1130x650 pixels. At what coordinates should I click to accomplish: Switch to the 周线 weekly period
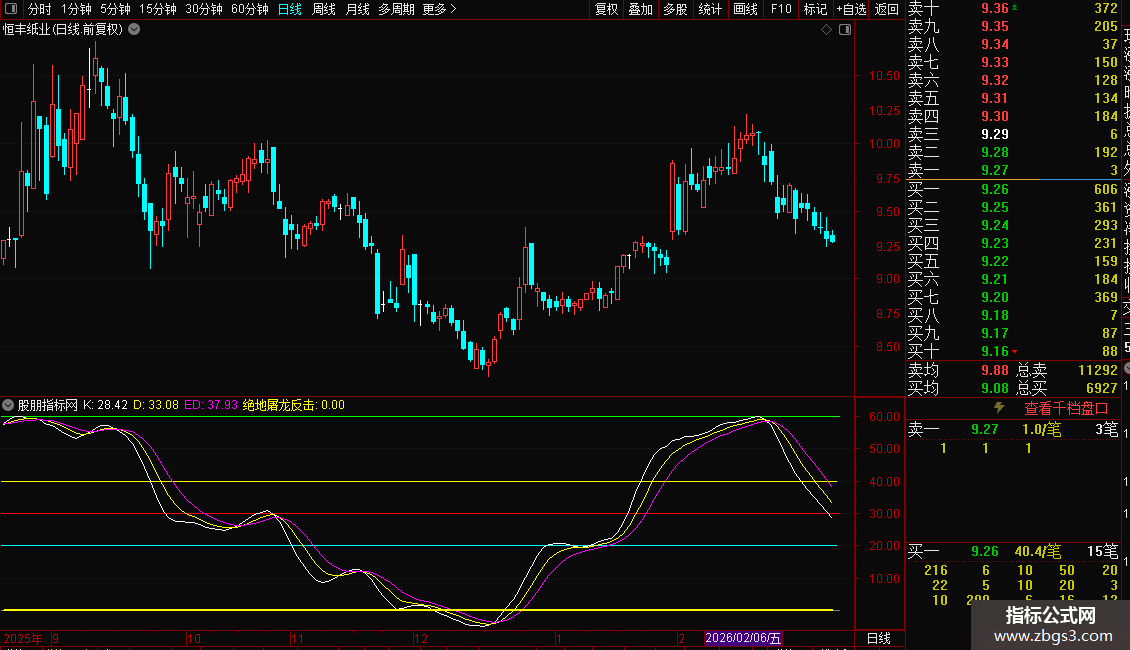click(x=323, y=9)
